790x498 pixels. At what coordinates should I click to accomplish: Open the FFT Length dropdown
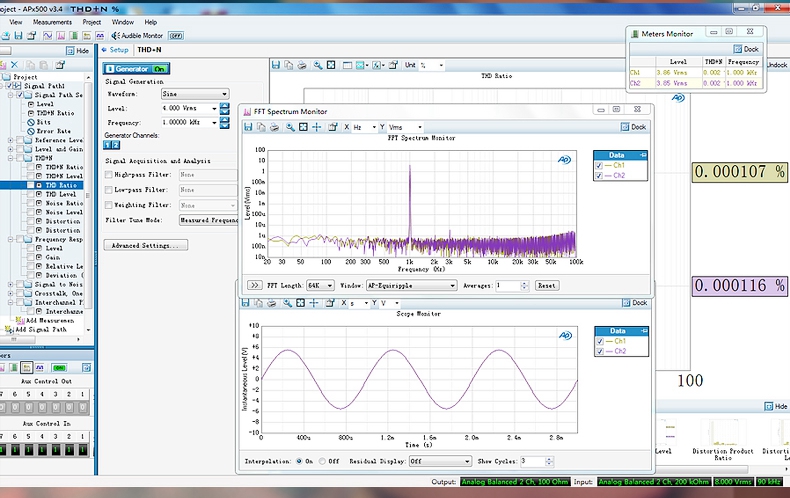320,285
